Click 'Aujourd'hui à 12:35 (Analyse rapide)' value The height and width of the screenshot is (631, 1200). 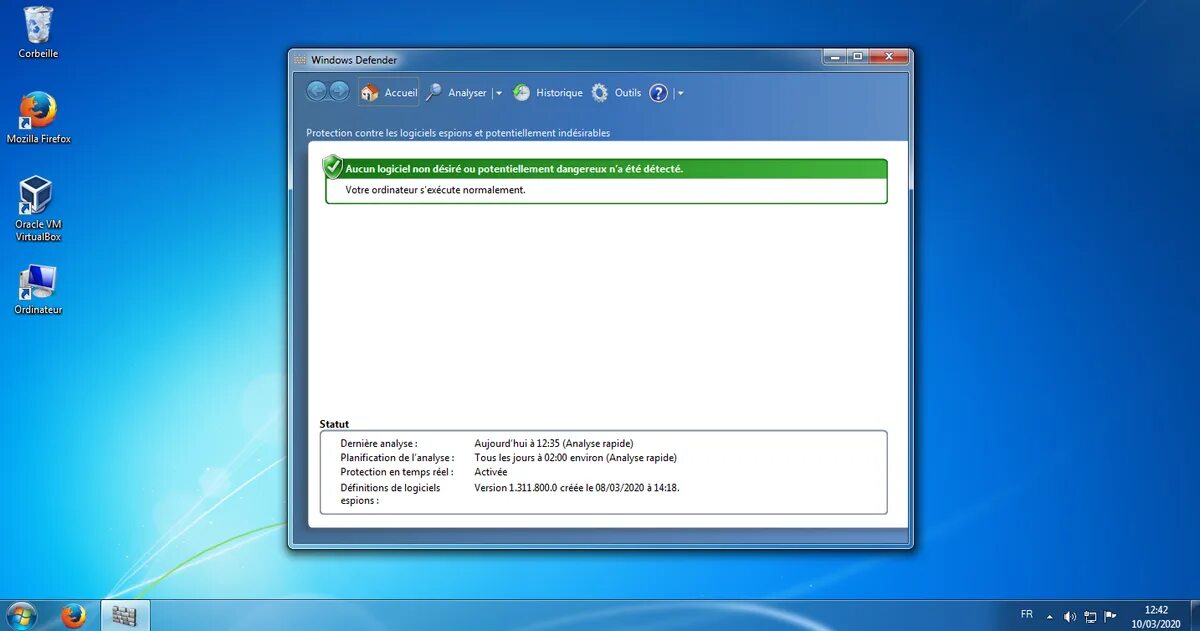[554, 443]
